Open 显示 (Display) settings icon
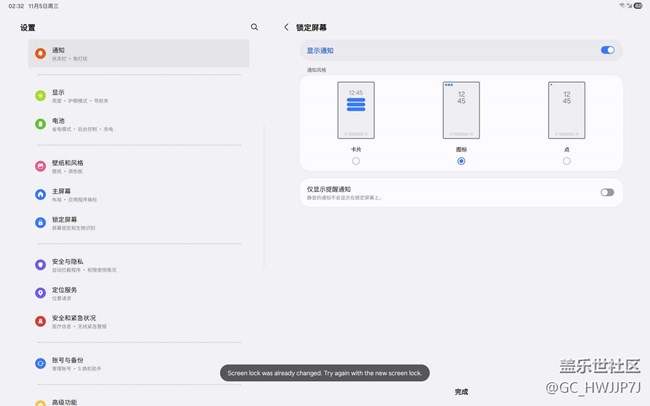 pyautogui.click(x=40, y=95)
